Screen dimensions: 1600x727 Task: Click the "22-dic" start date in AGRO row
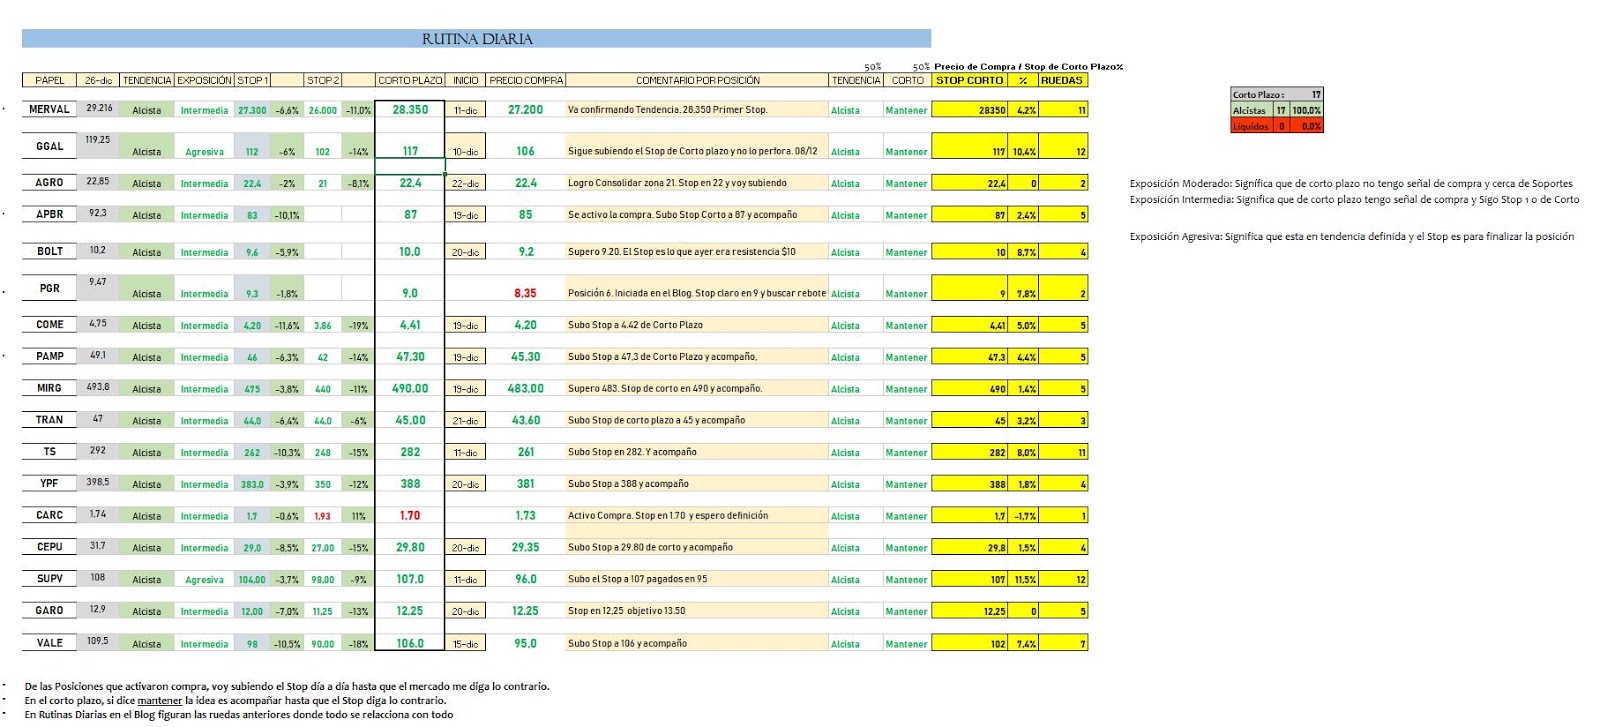(465, 183)
